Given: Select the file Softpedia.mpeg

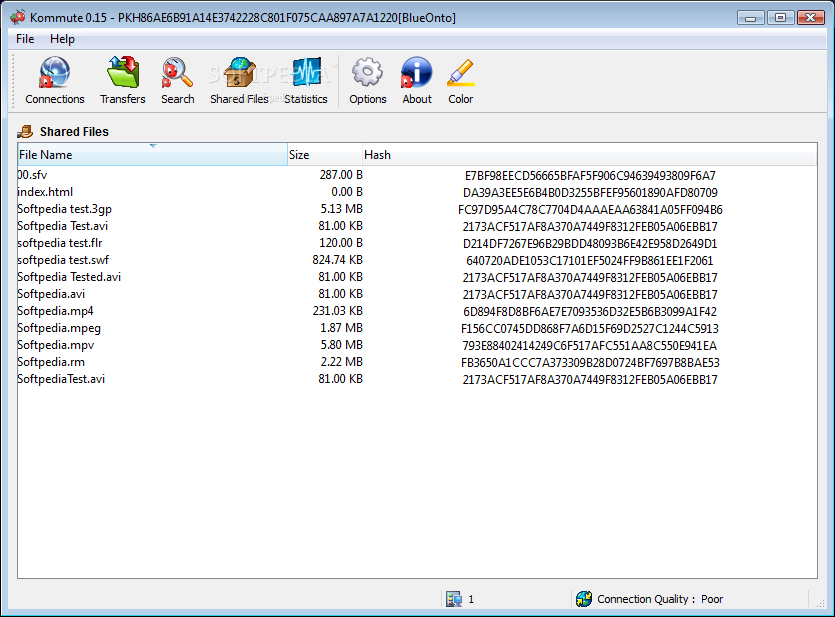Looking at the screenshot, I should [x=59, y=328].
